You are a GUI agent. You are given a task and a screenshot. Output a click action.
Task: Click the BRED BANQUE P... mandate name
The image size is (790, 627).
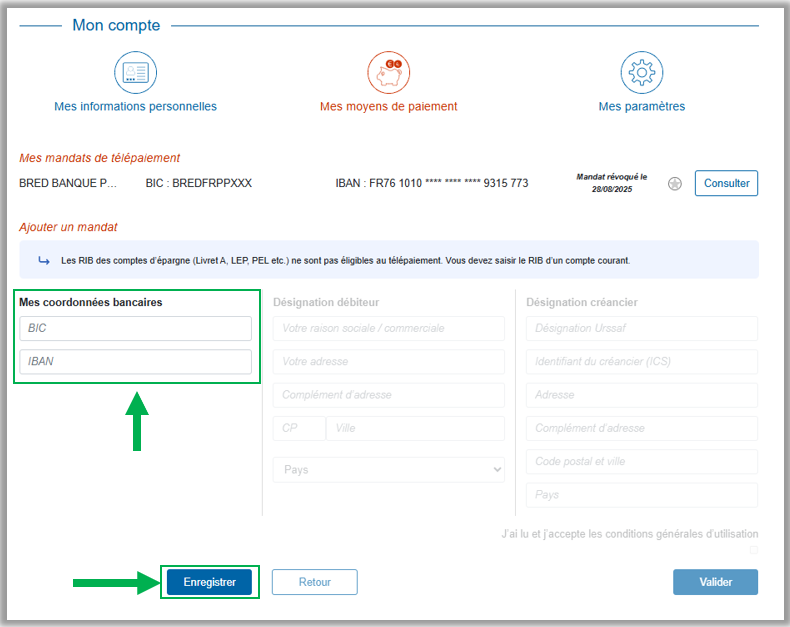[x=68, y=183]
